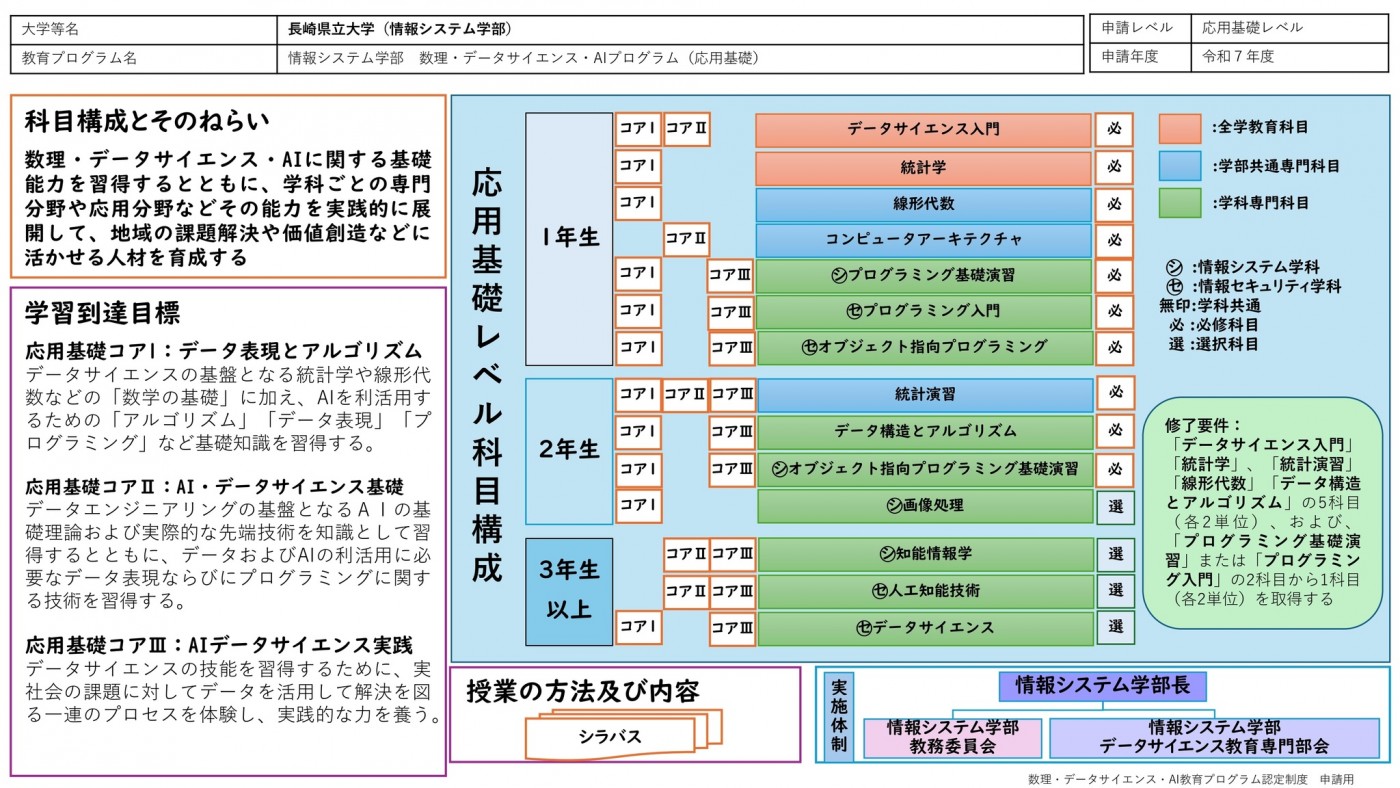Viewport: 1400px width, 788px height.
Task: Click the circled セ 情報セキュリティ学科 legend icon
Action: pyautogui.click(x=1175, y=286)
